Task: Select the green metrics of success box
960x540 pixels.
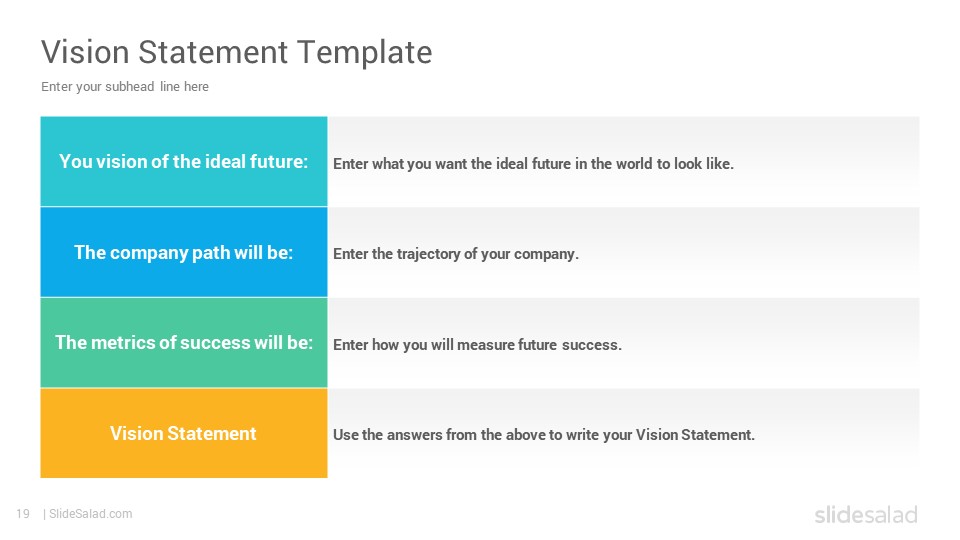Action: (x=184, y=343)
